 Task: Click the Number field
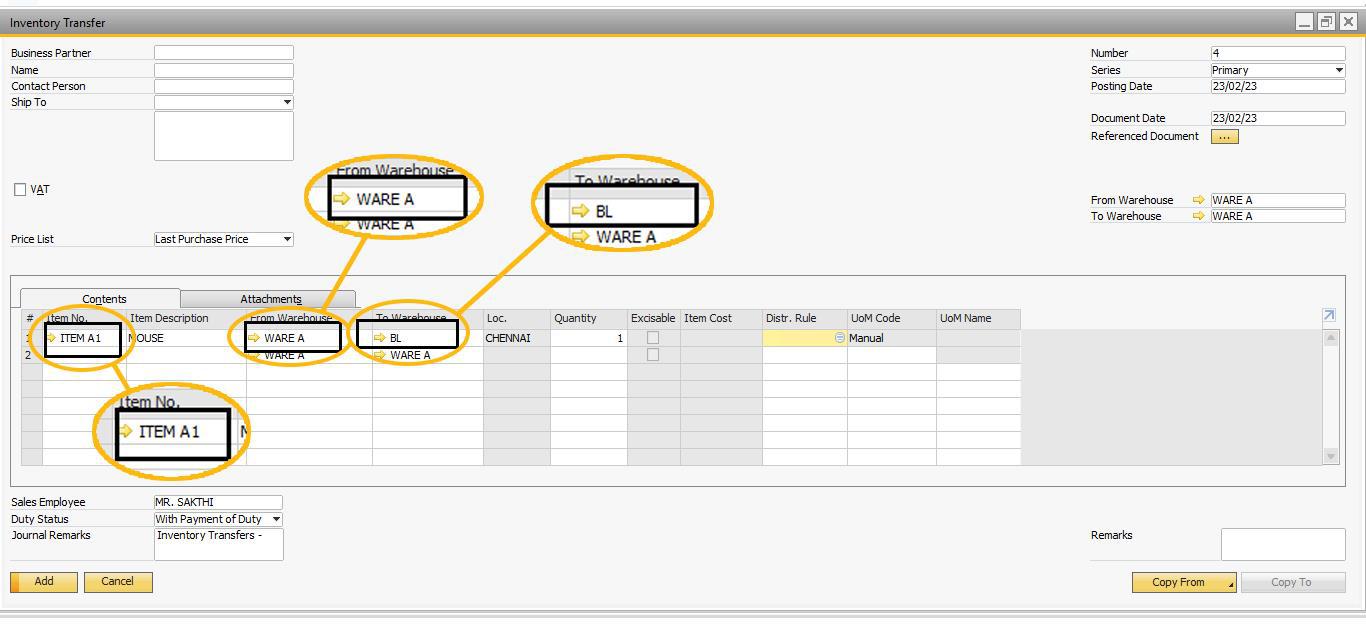coord(1278,53)
